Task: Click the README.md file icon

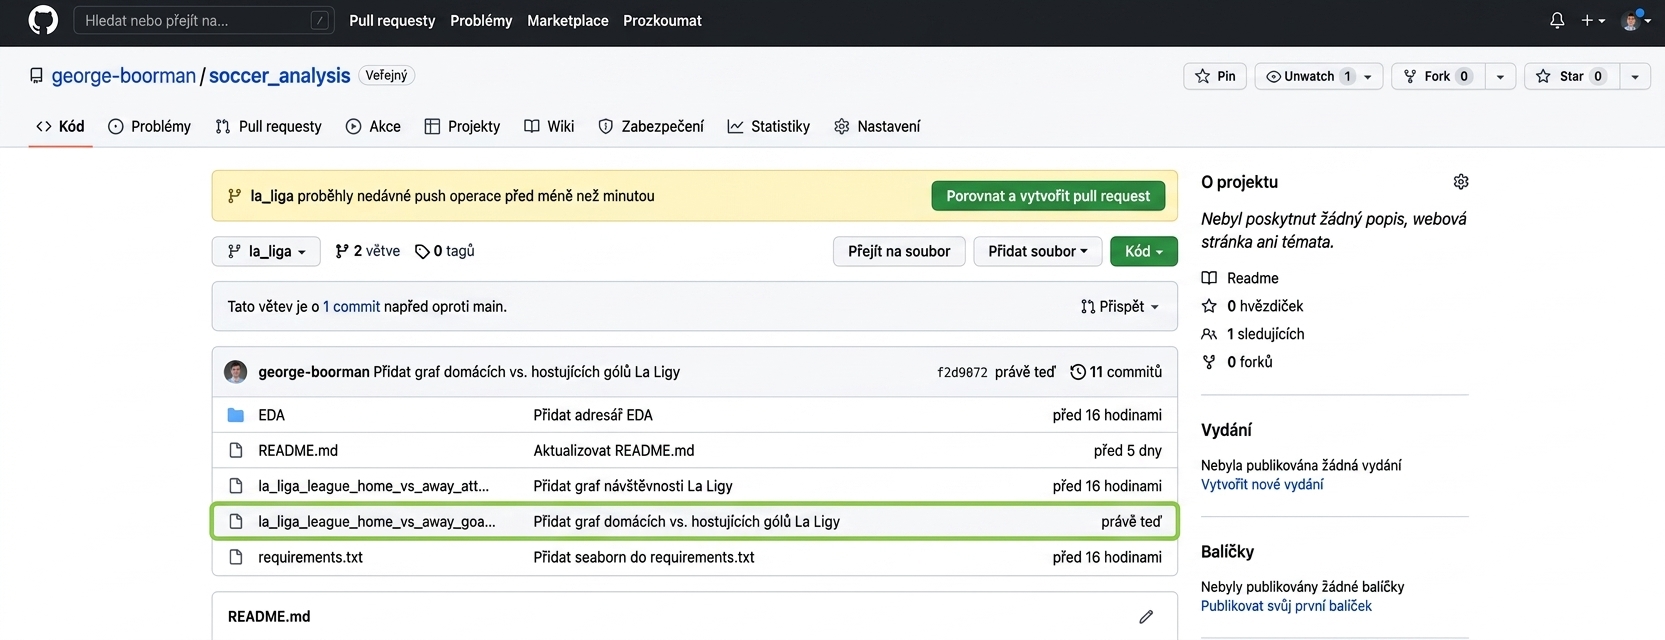Action: tap(236, 451)
